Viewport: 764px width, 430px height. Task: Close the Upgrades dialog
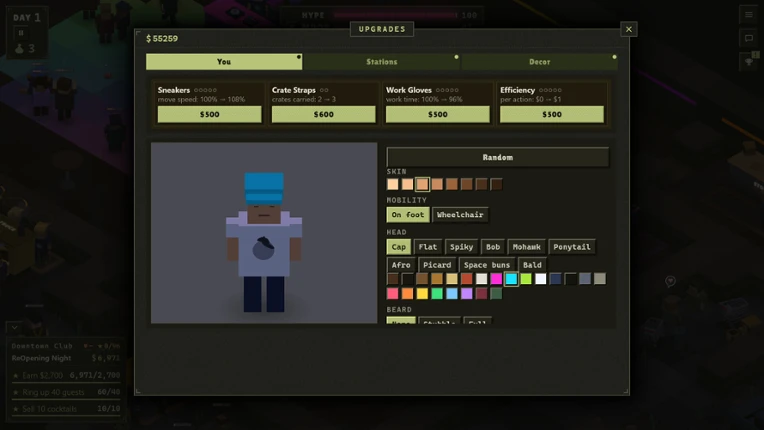pyautogui.click(x=629, y=29)
